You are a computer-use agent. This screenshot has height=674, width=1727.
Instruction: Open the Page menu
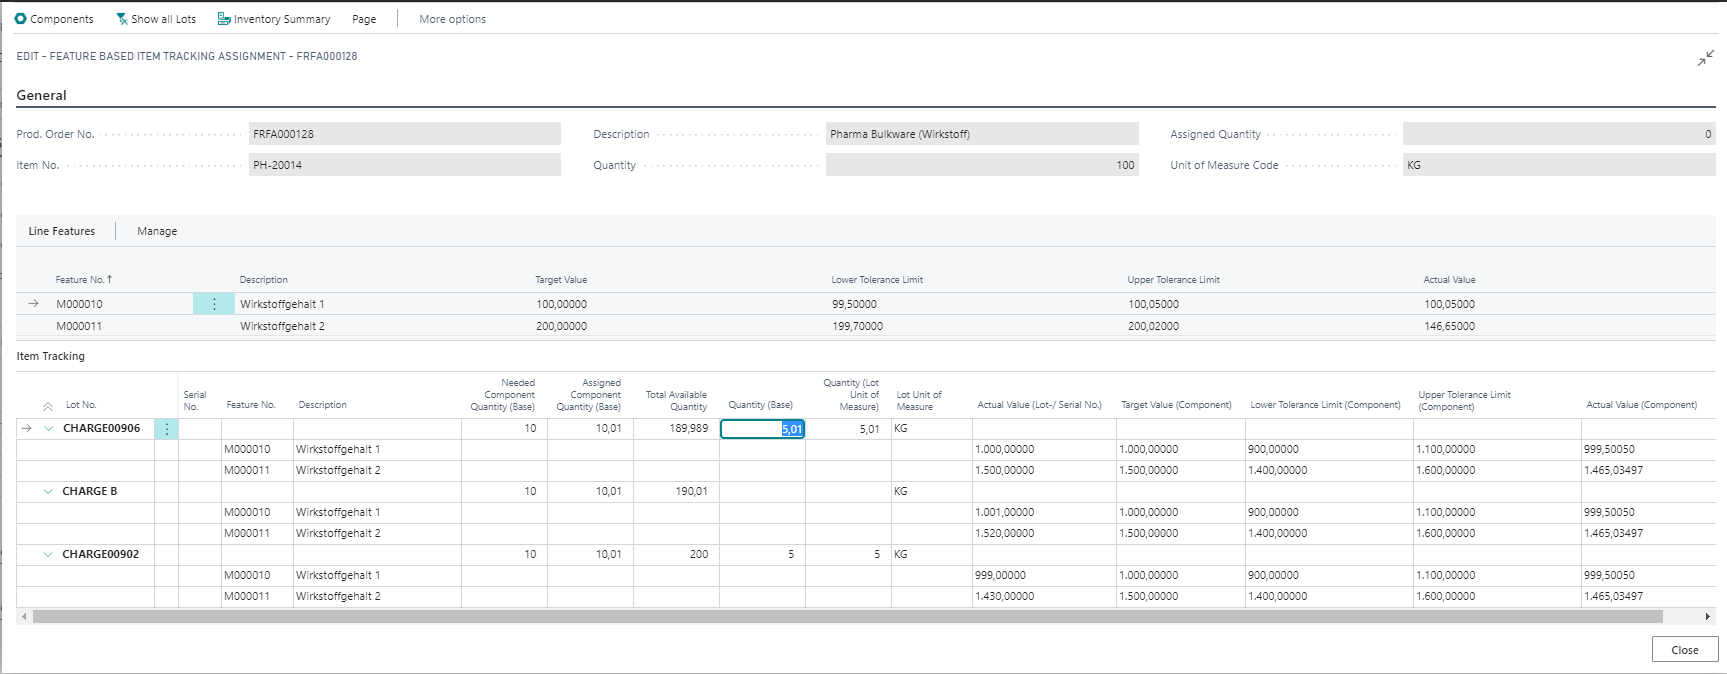[364, 19]
